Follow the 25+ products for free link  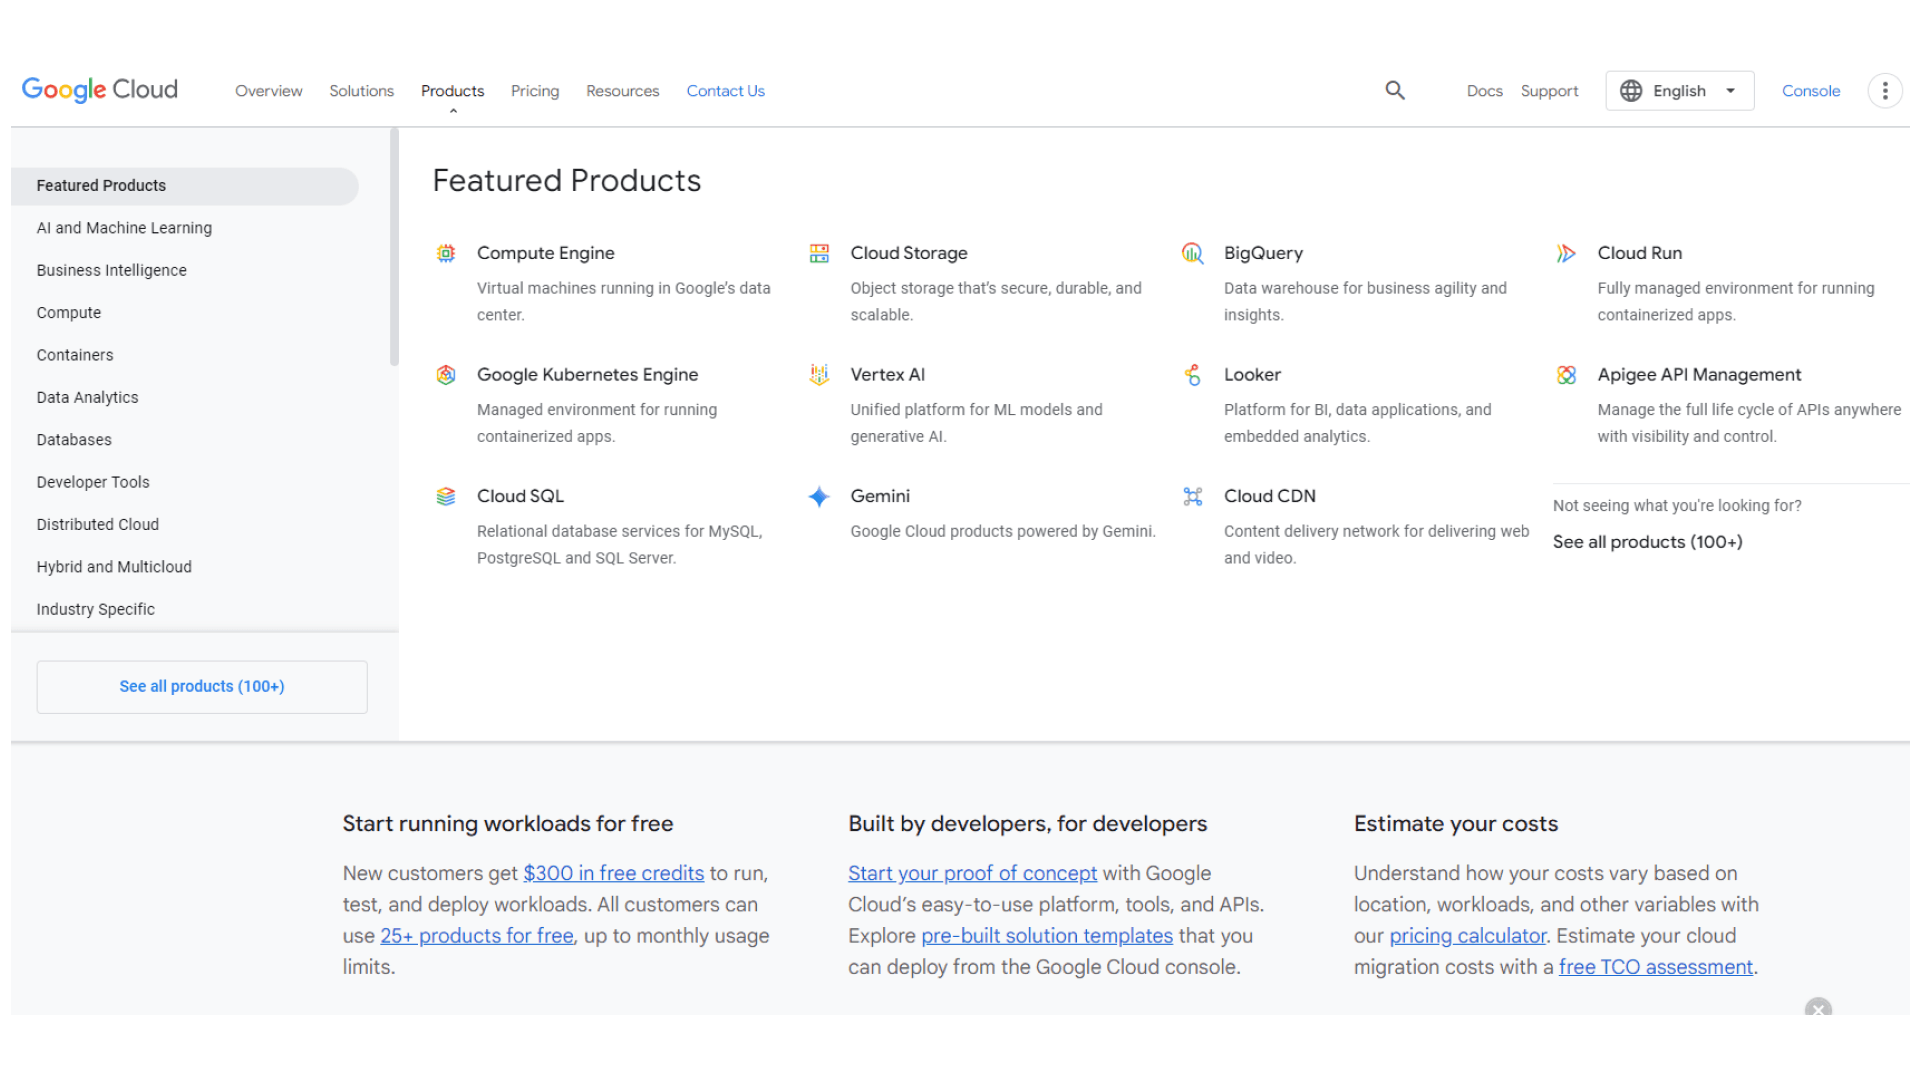[477, 936]
